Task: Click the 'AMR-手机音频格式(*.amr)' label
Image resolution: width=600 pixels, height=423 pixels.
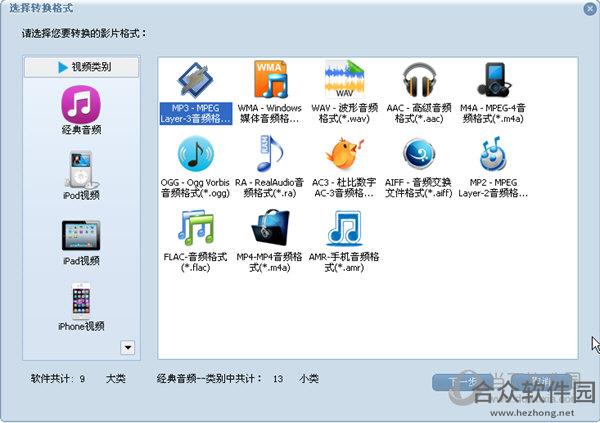Action: click(x=344, y=262)
